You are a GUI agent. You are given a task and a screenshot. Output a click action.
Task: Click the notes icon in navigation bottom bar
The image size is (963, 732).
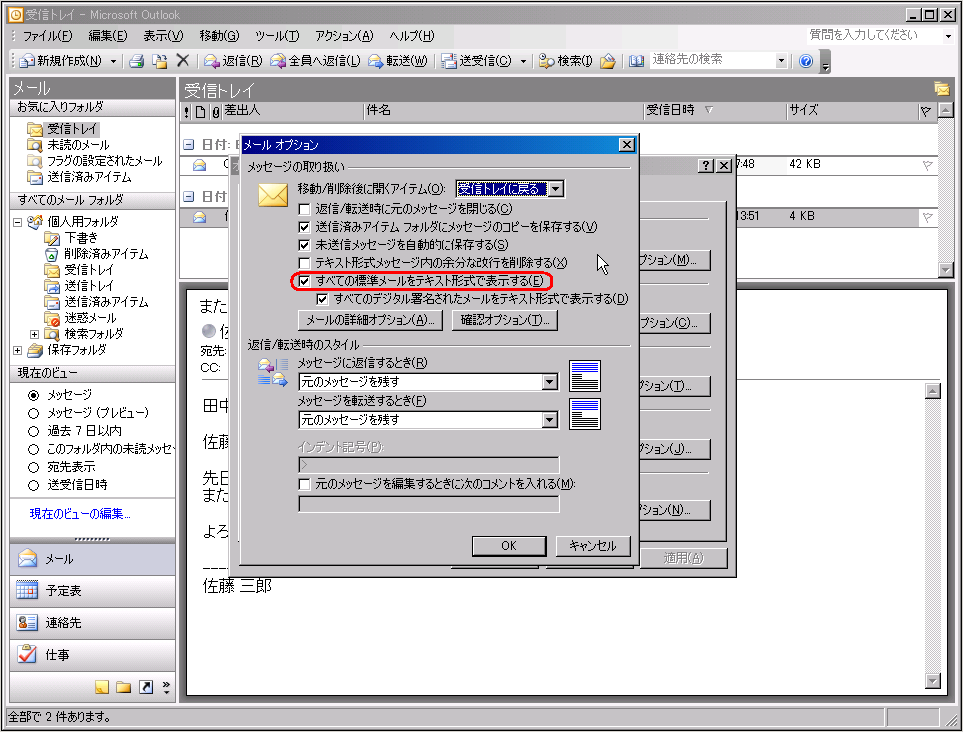point(102,687)
